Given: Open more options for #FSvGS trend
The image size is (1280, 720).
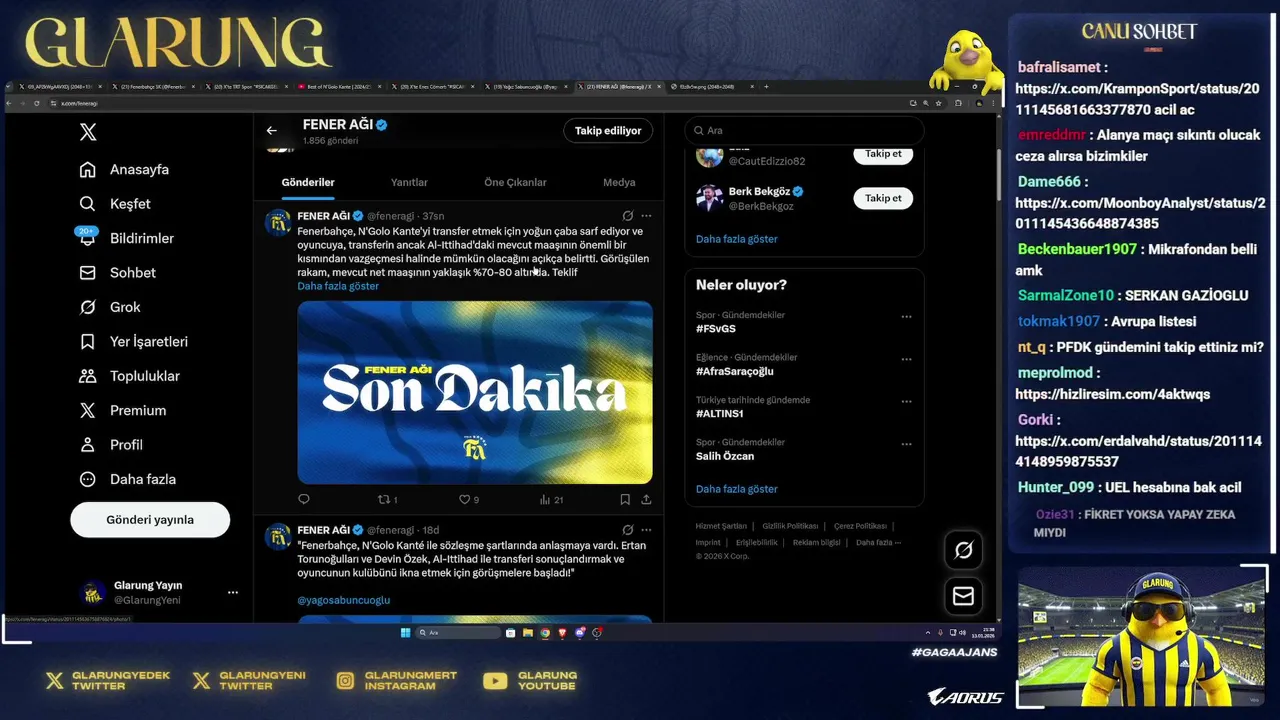Looking at the screenshot, I should 906,317.
